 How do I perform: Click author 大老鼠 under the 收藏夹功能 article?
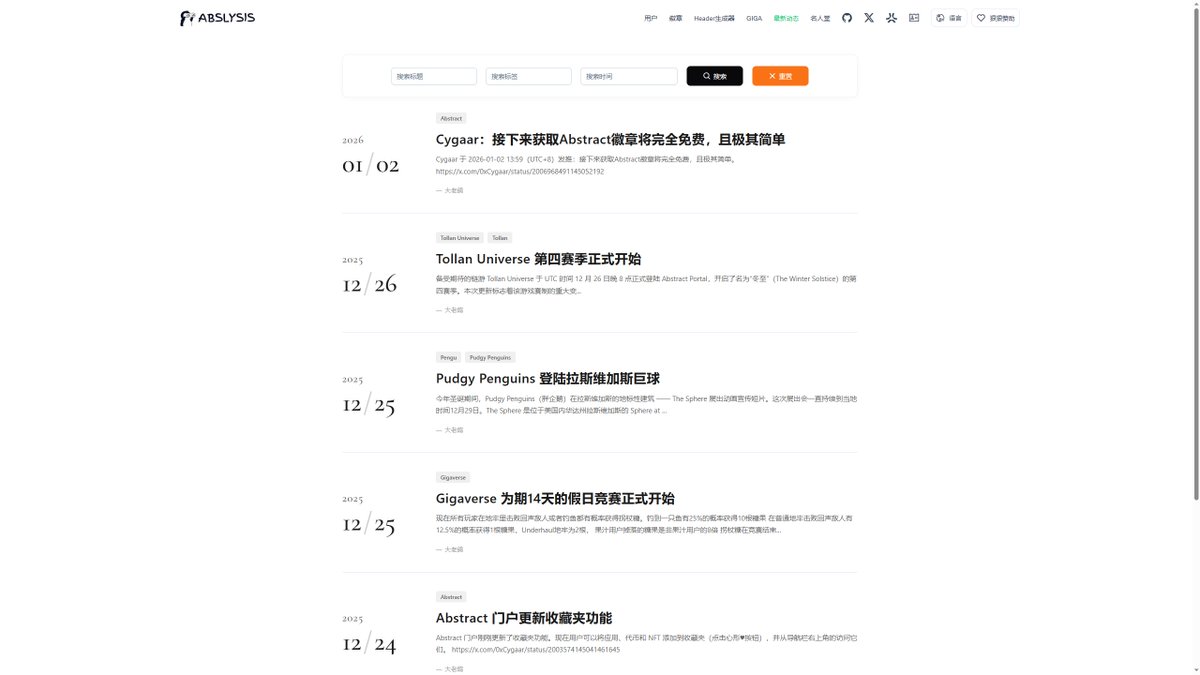click(454, 669)
